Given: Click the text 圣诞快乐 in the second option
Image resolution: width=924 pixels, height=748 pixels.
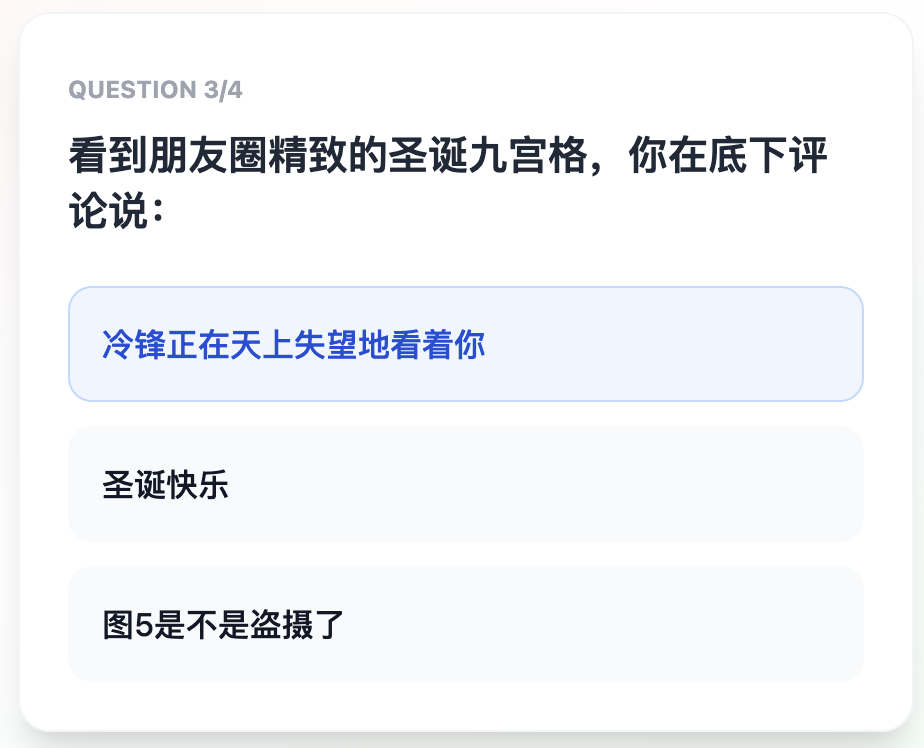Looking at the screenshot, I should point(165,485).
